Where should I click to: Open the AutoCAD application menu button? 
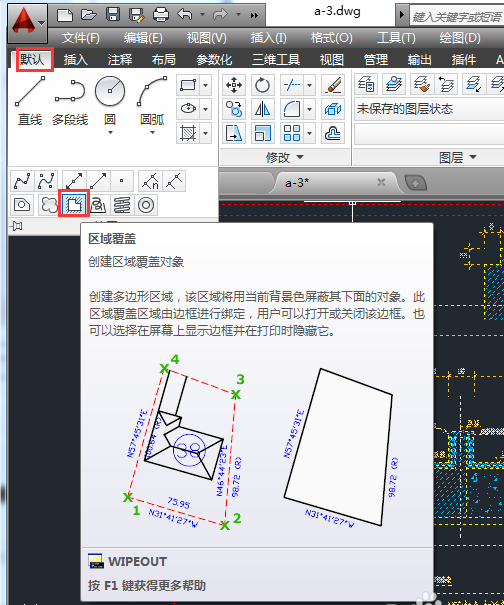27,23
